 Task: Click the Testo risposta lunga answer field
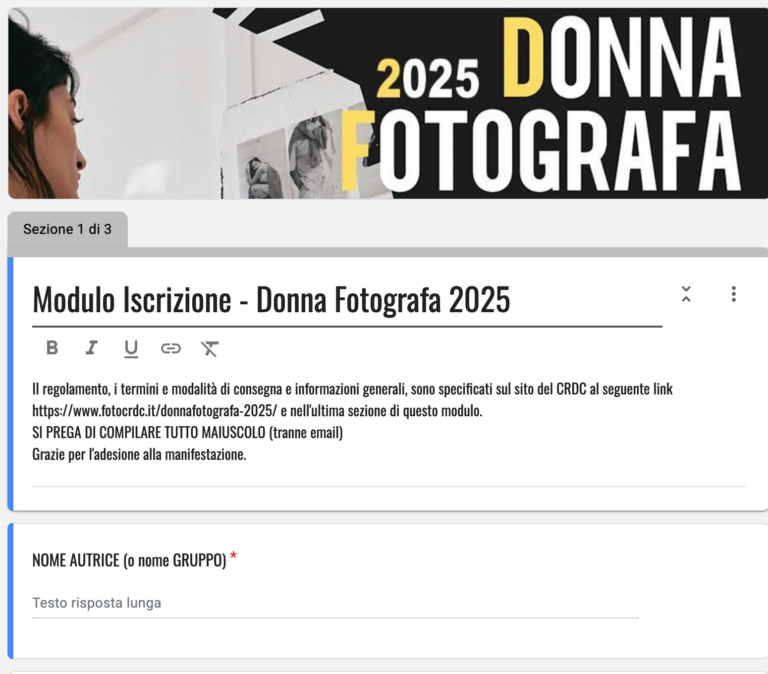click(336, 603)
